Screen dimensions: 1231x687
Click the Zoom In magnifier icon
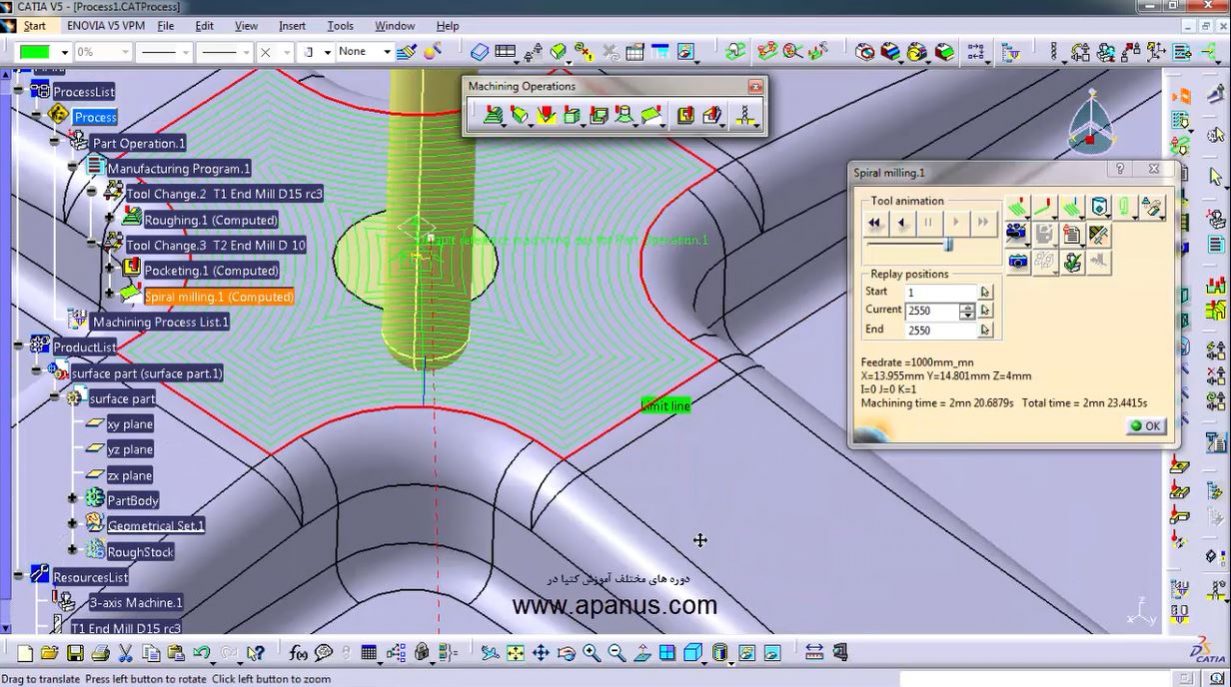(x=591, y=653)
